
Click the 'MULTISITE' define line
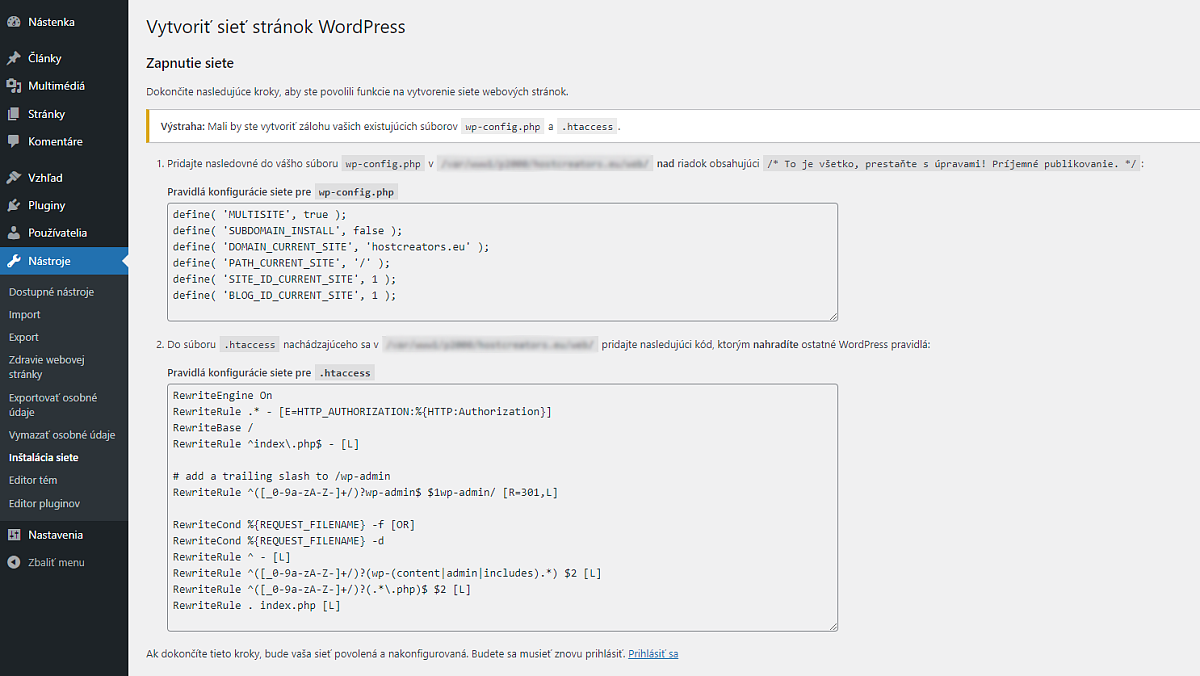point(259,214)
